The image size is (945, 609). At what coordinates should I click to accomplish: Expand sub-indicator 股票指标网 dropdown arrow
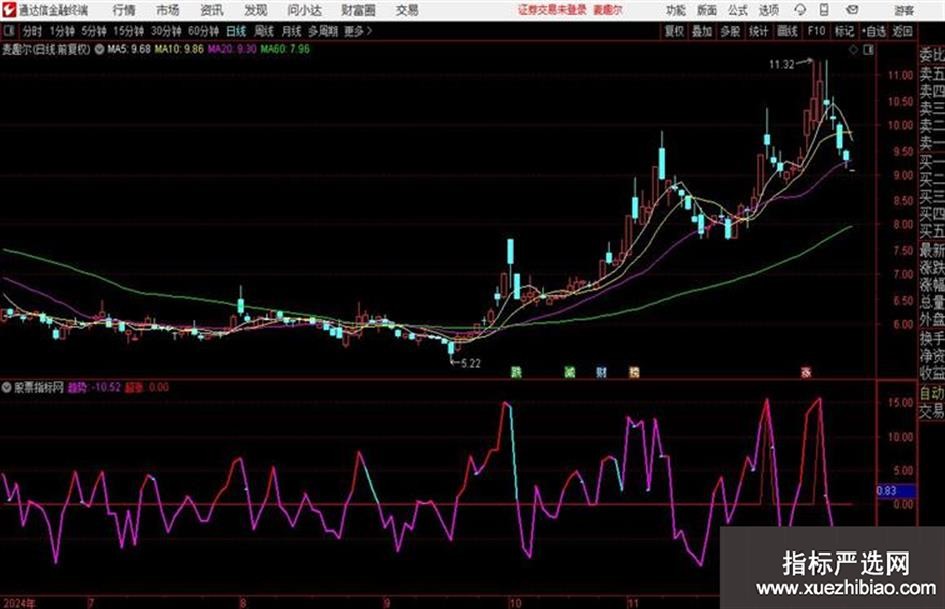pos(7,387)
